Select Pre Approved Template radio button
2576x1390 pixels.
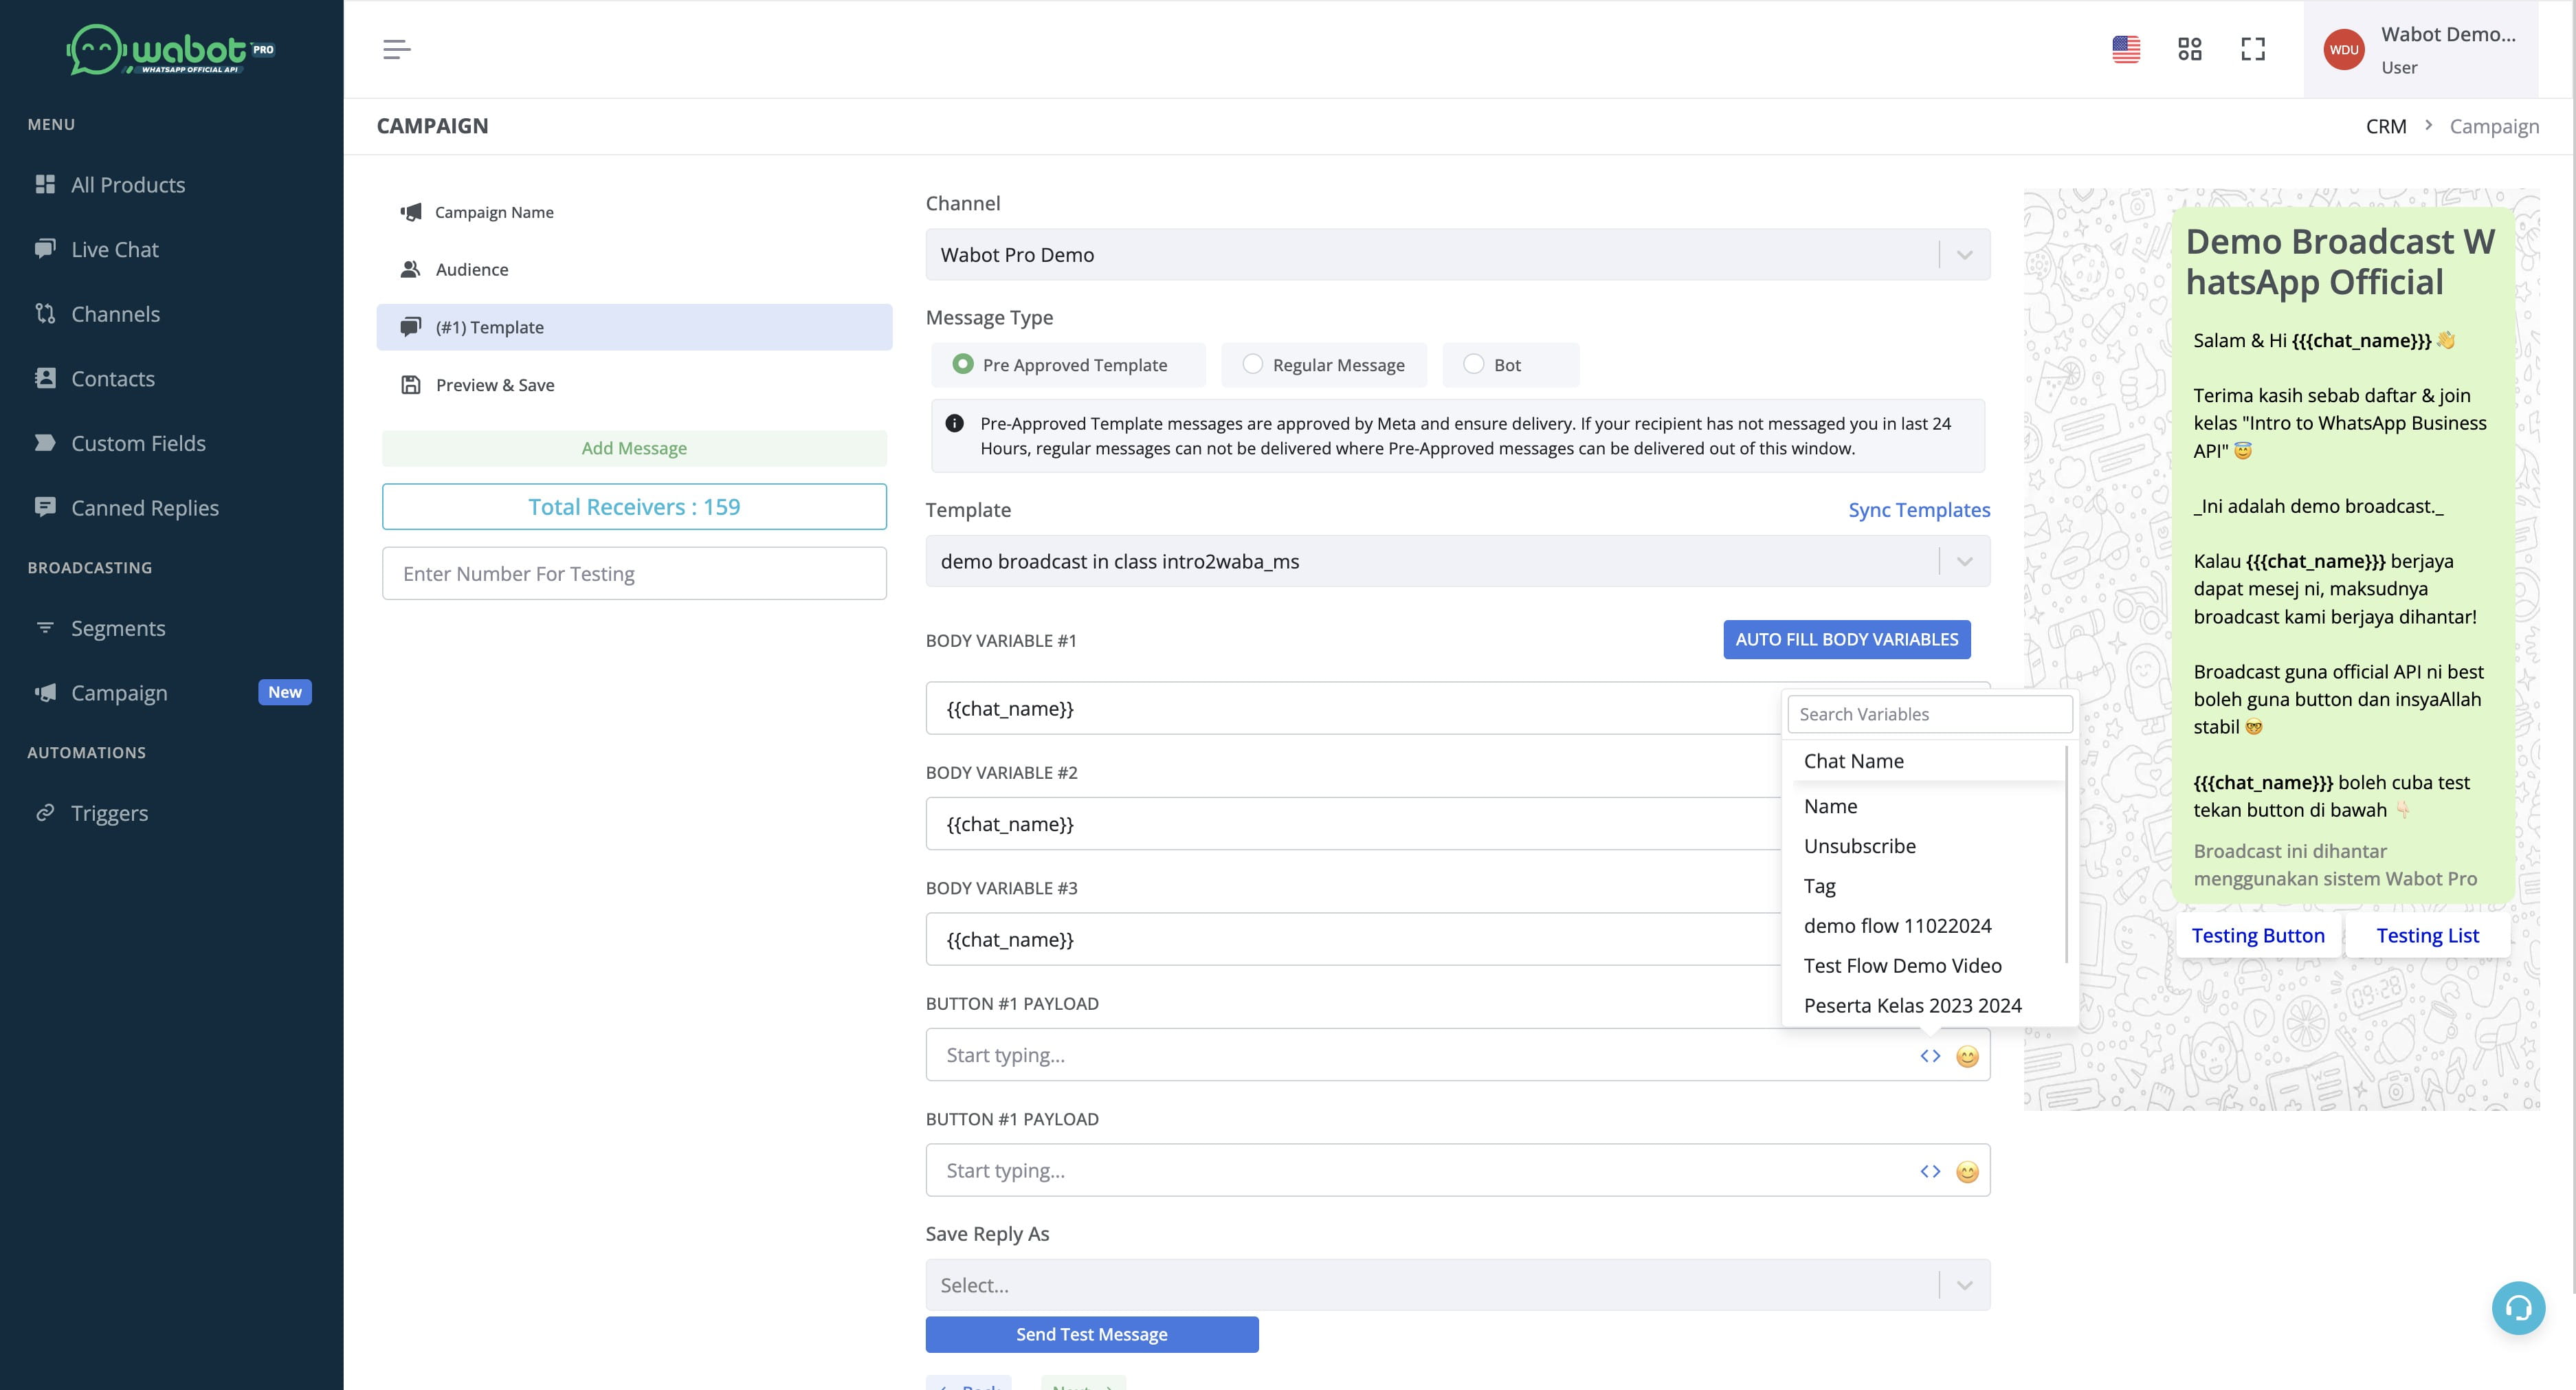[962, 364]
